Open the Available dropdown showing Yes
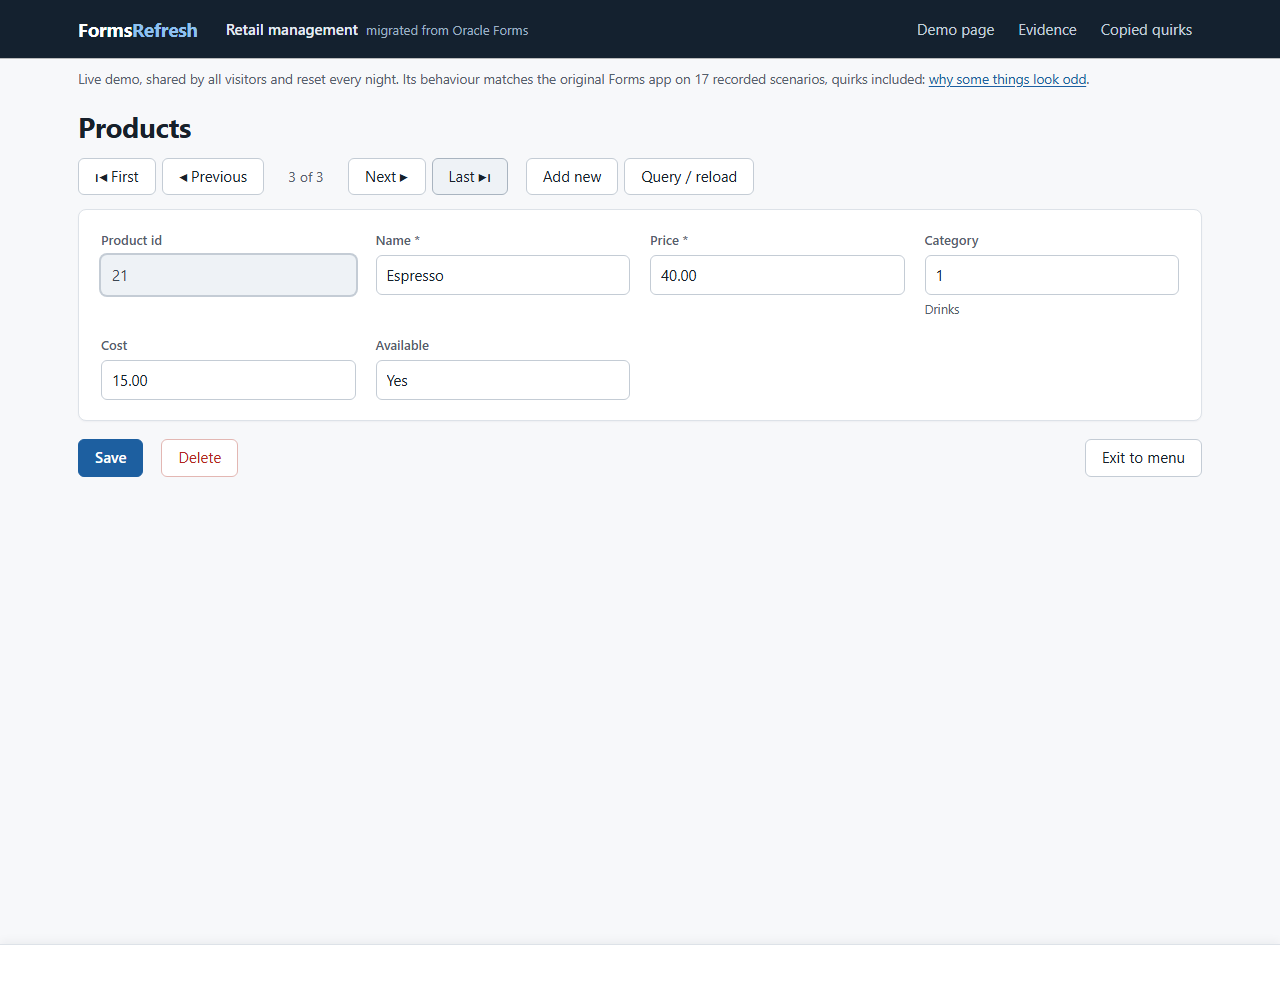 tap(503, 380)
